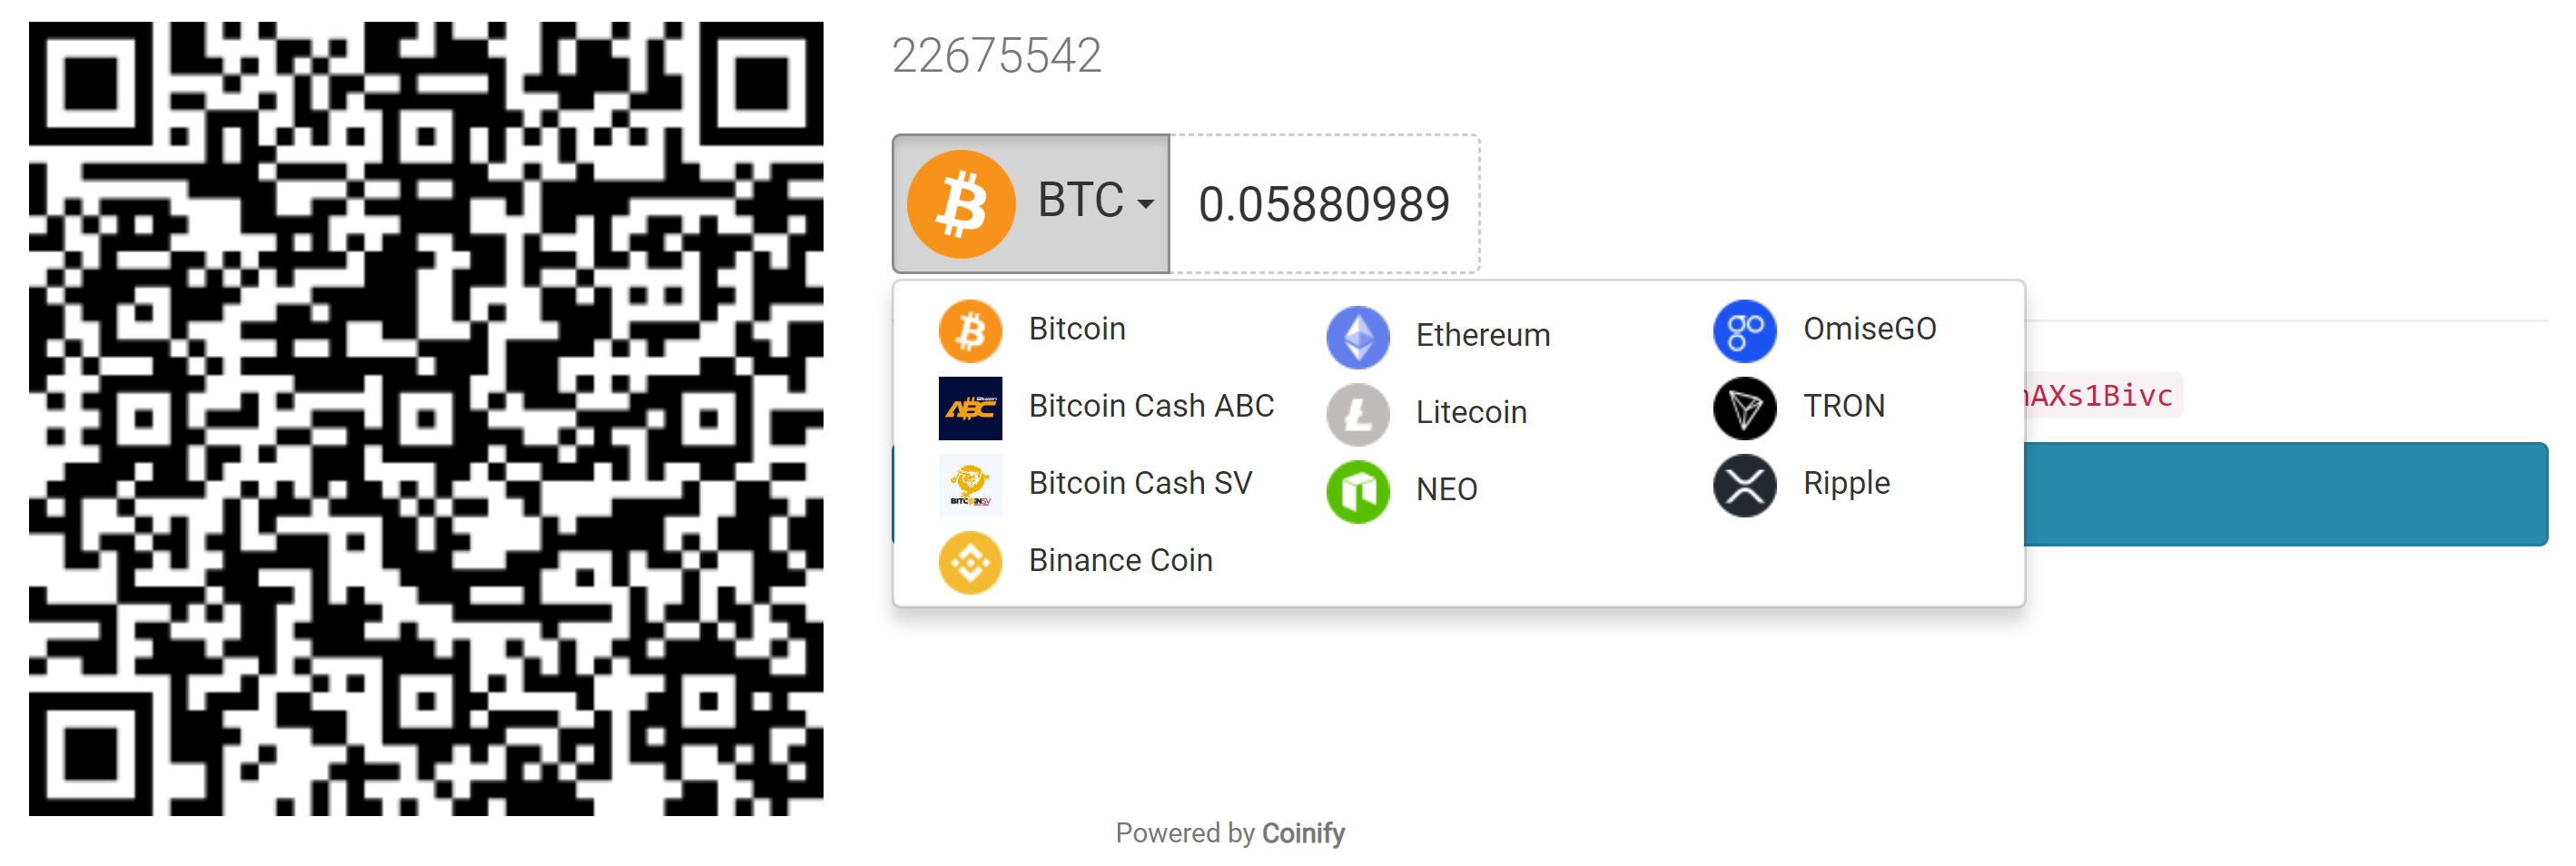
Task: Click the Binance Coin icon
Action: click(968, 561)
